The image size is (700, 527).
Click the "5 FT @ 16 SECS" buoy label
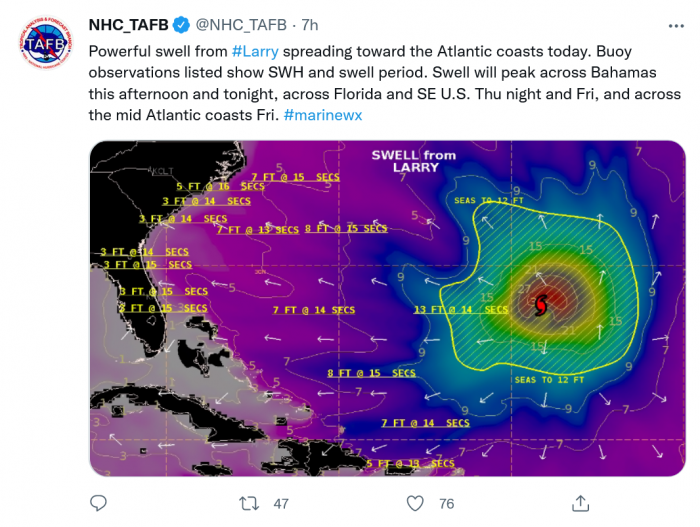point(220,186)
